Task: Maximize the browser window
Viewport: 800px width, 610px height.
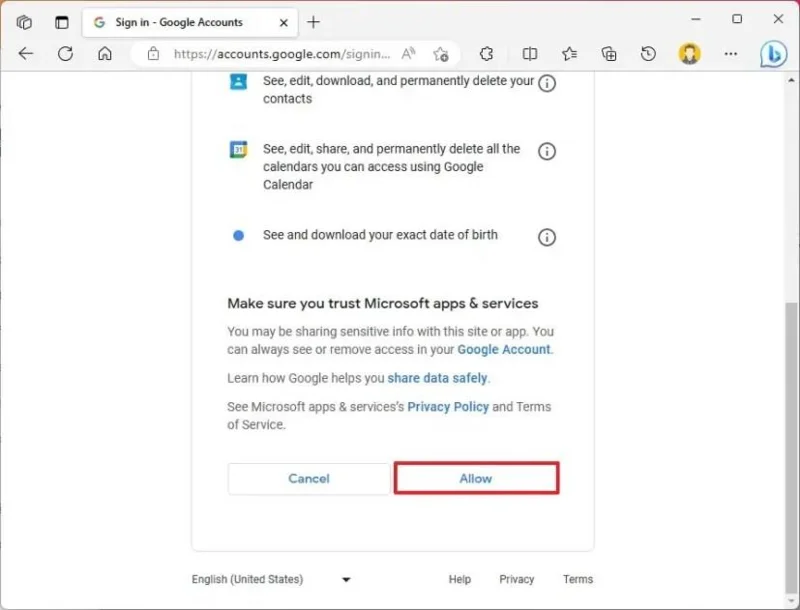Action: point(737,19)
